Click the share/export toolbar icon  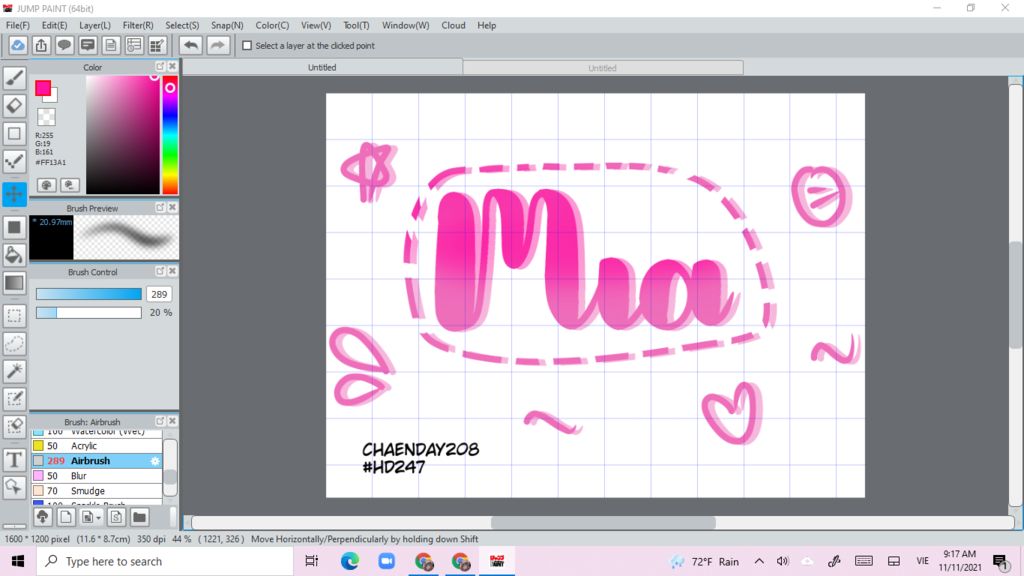pyautogui.click(x=41, y=45)
